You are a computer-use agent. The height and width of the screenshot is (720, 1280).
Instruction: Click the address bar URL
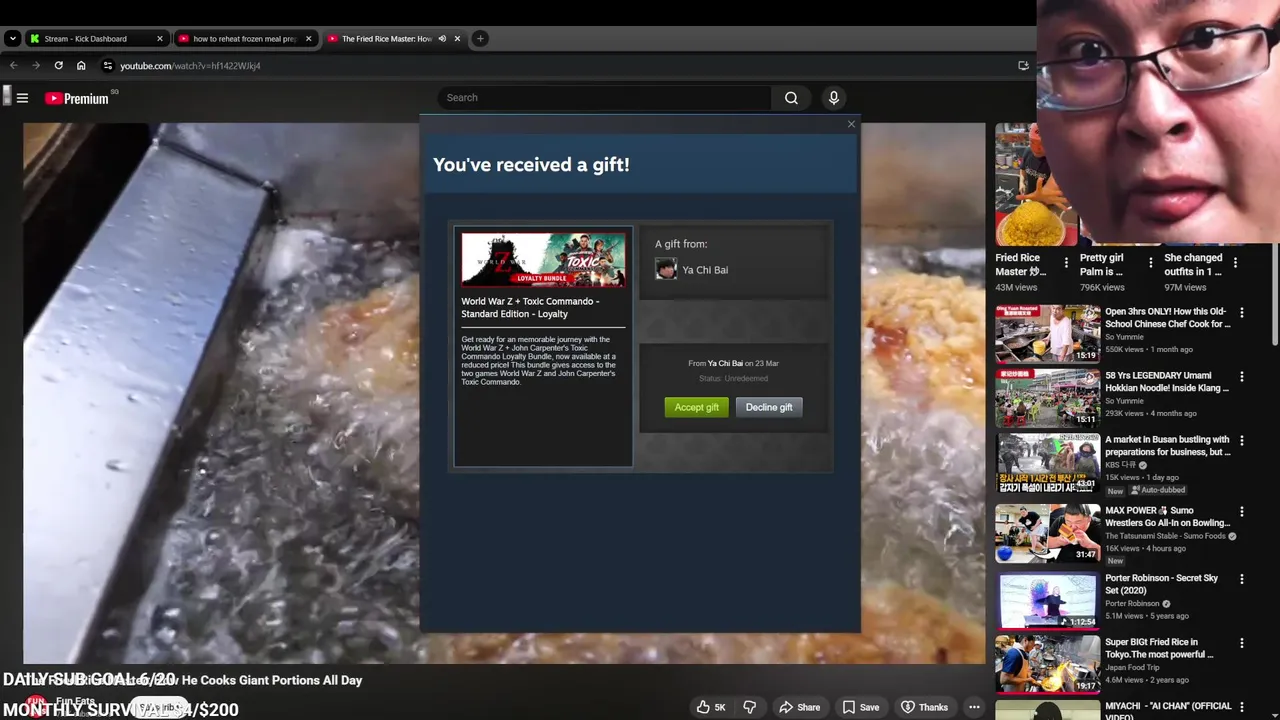pos(190,66)
